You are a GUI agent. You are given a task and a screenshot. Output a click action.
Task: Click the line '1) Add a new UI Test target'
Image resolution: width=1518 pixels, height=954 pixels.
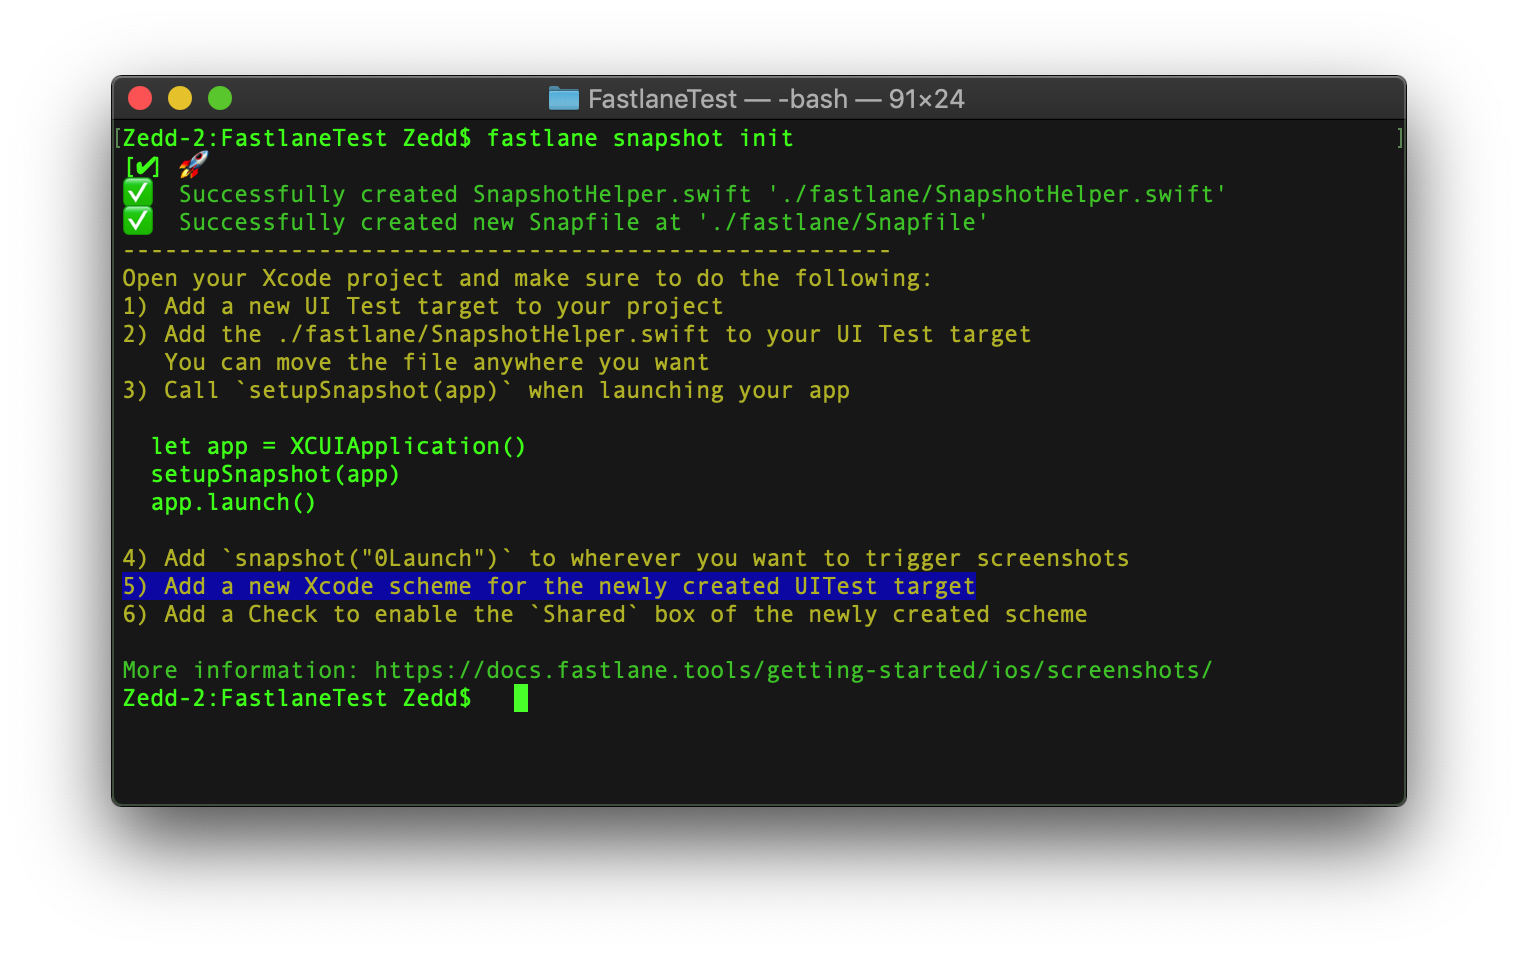(422, 306)
